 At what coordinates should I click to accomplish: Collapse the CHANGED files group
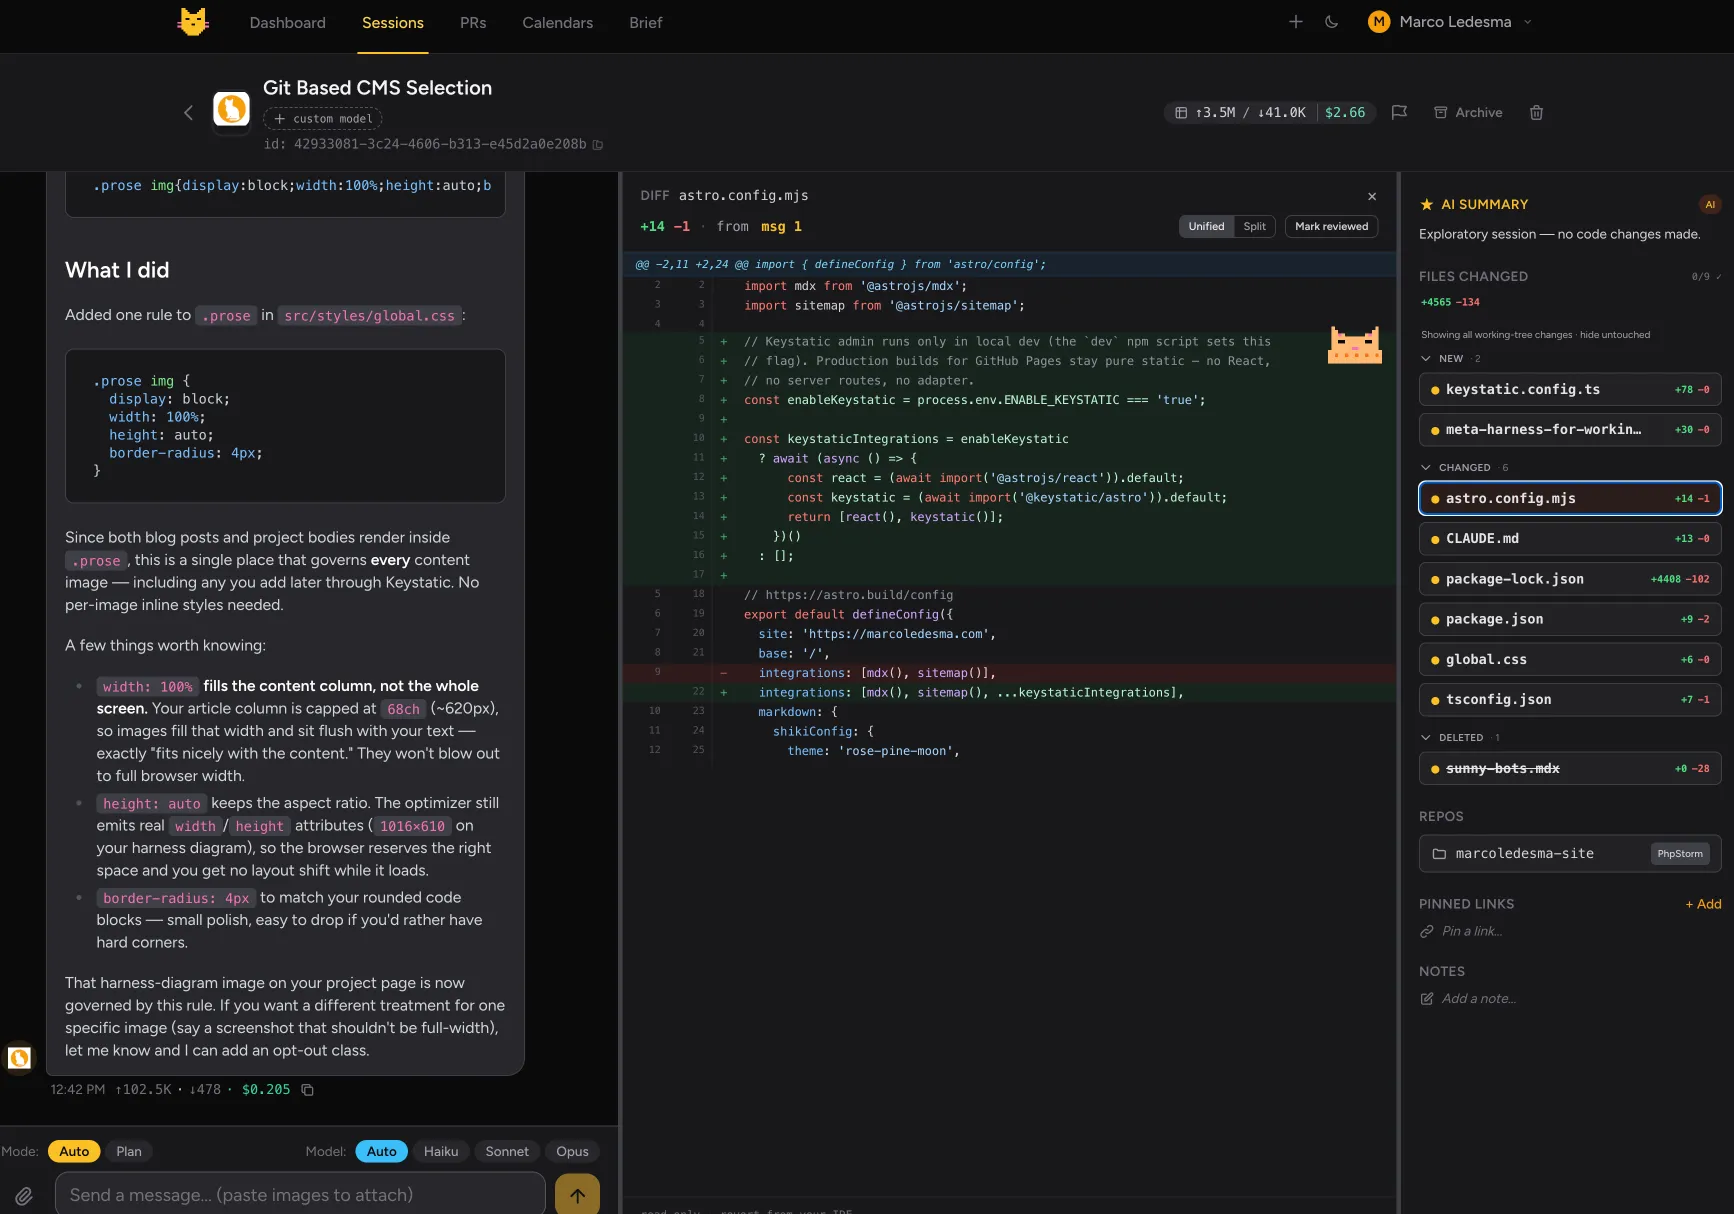1426,467
